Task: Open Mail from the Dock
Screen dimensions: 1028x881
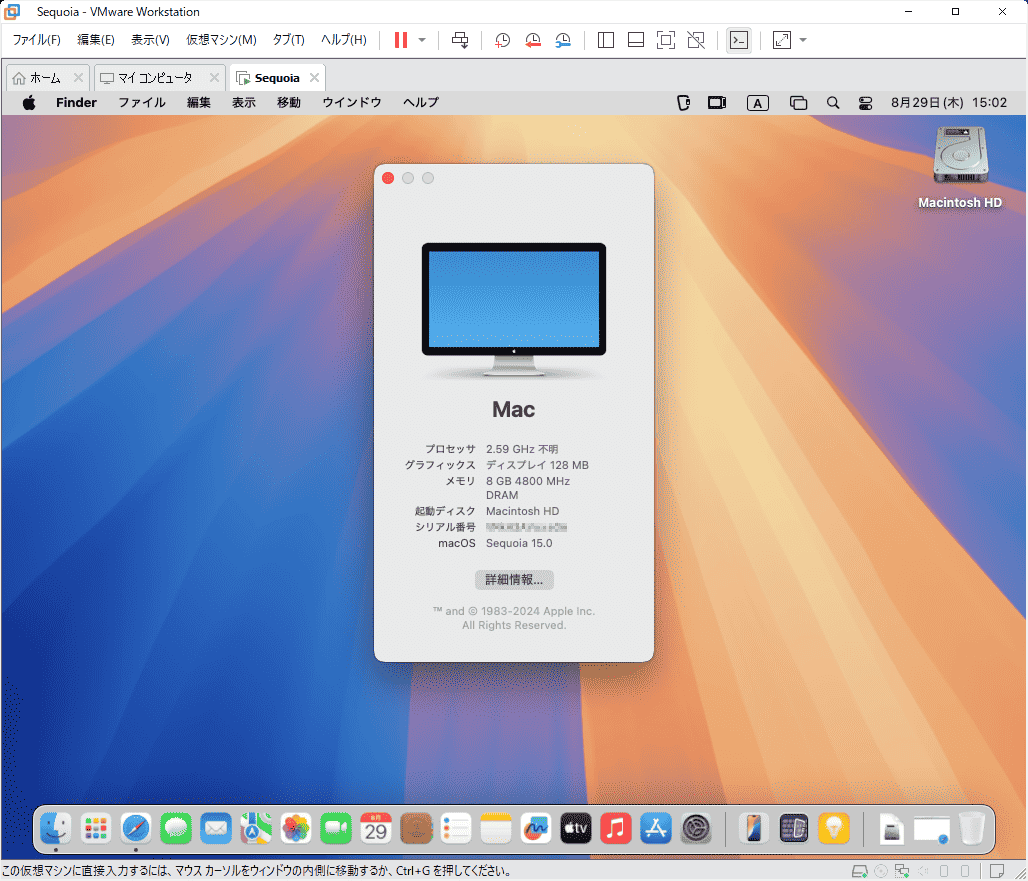Action: click(216, 829)
